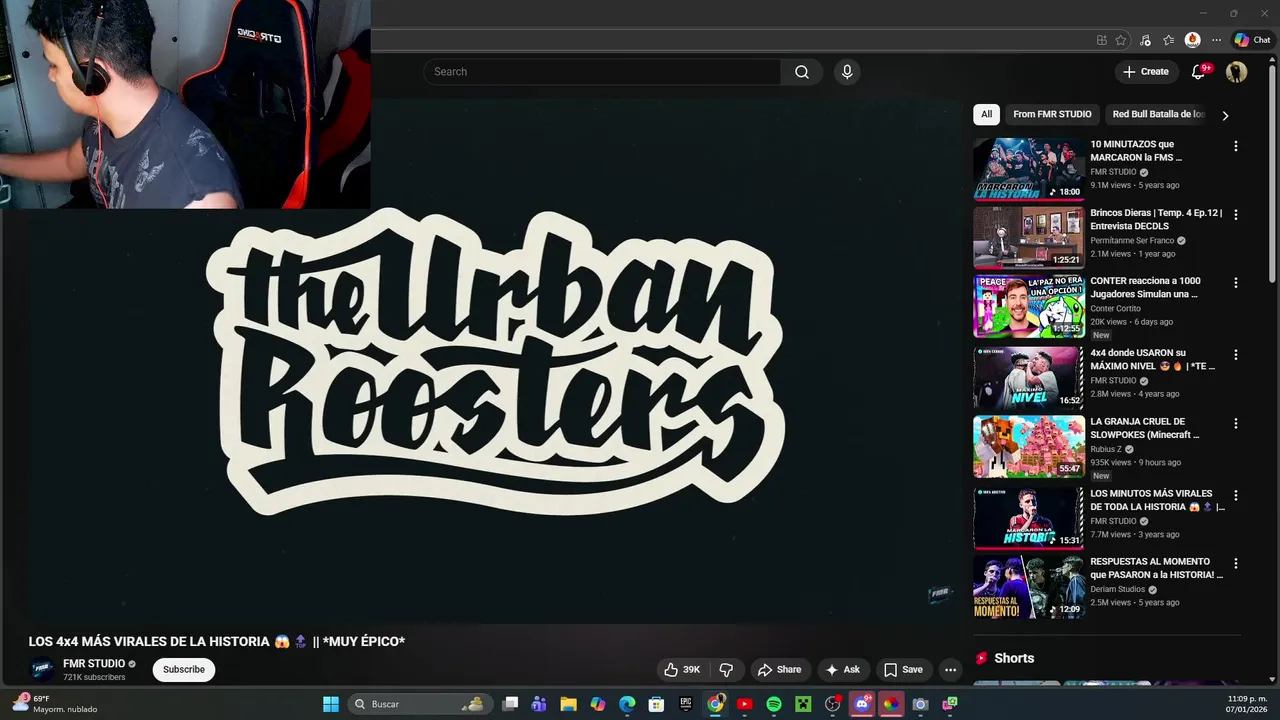Viewport: 1280px width, 720px height.
Task: Share this video
Action: click(x=779, y=670)
